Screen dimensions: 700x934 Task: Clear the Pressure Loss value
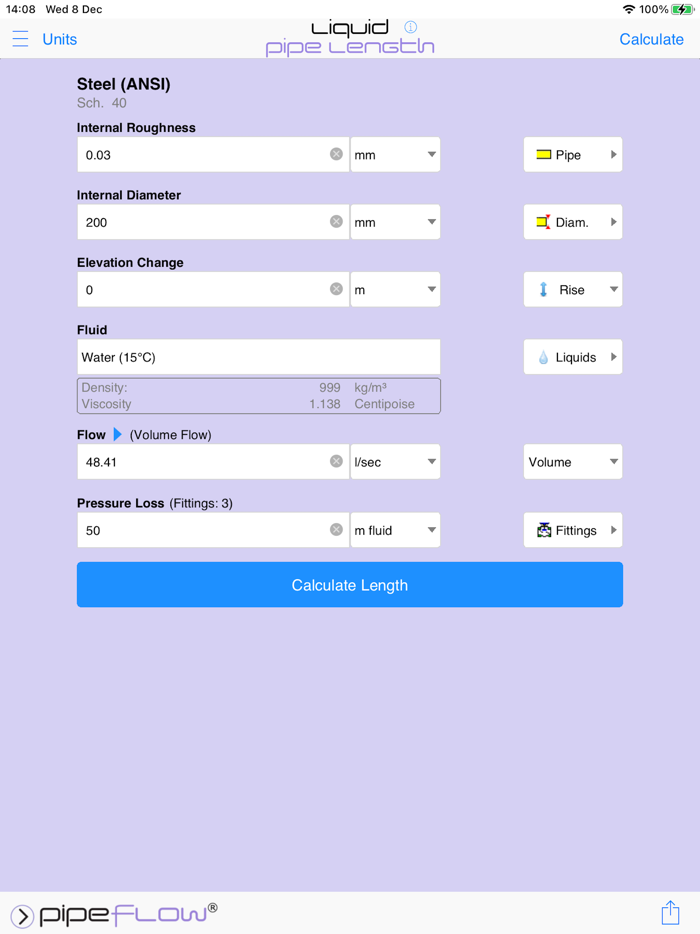pos(336,530)
